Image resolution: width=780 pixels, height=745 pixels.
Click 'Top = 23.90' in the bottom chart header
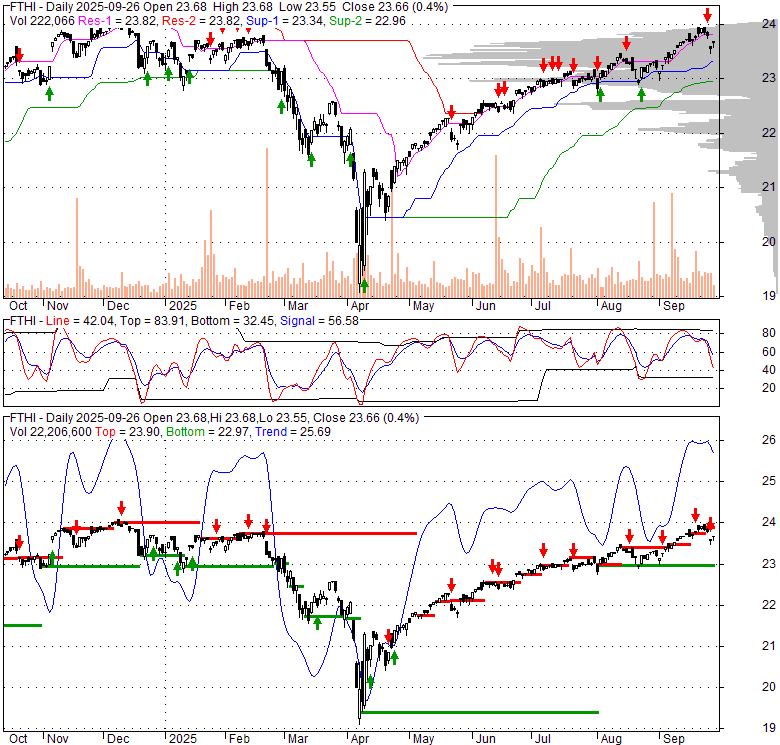(x=128, y=432)
